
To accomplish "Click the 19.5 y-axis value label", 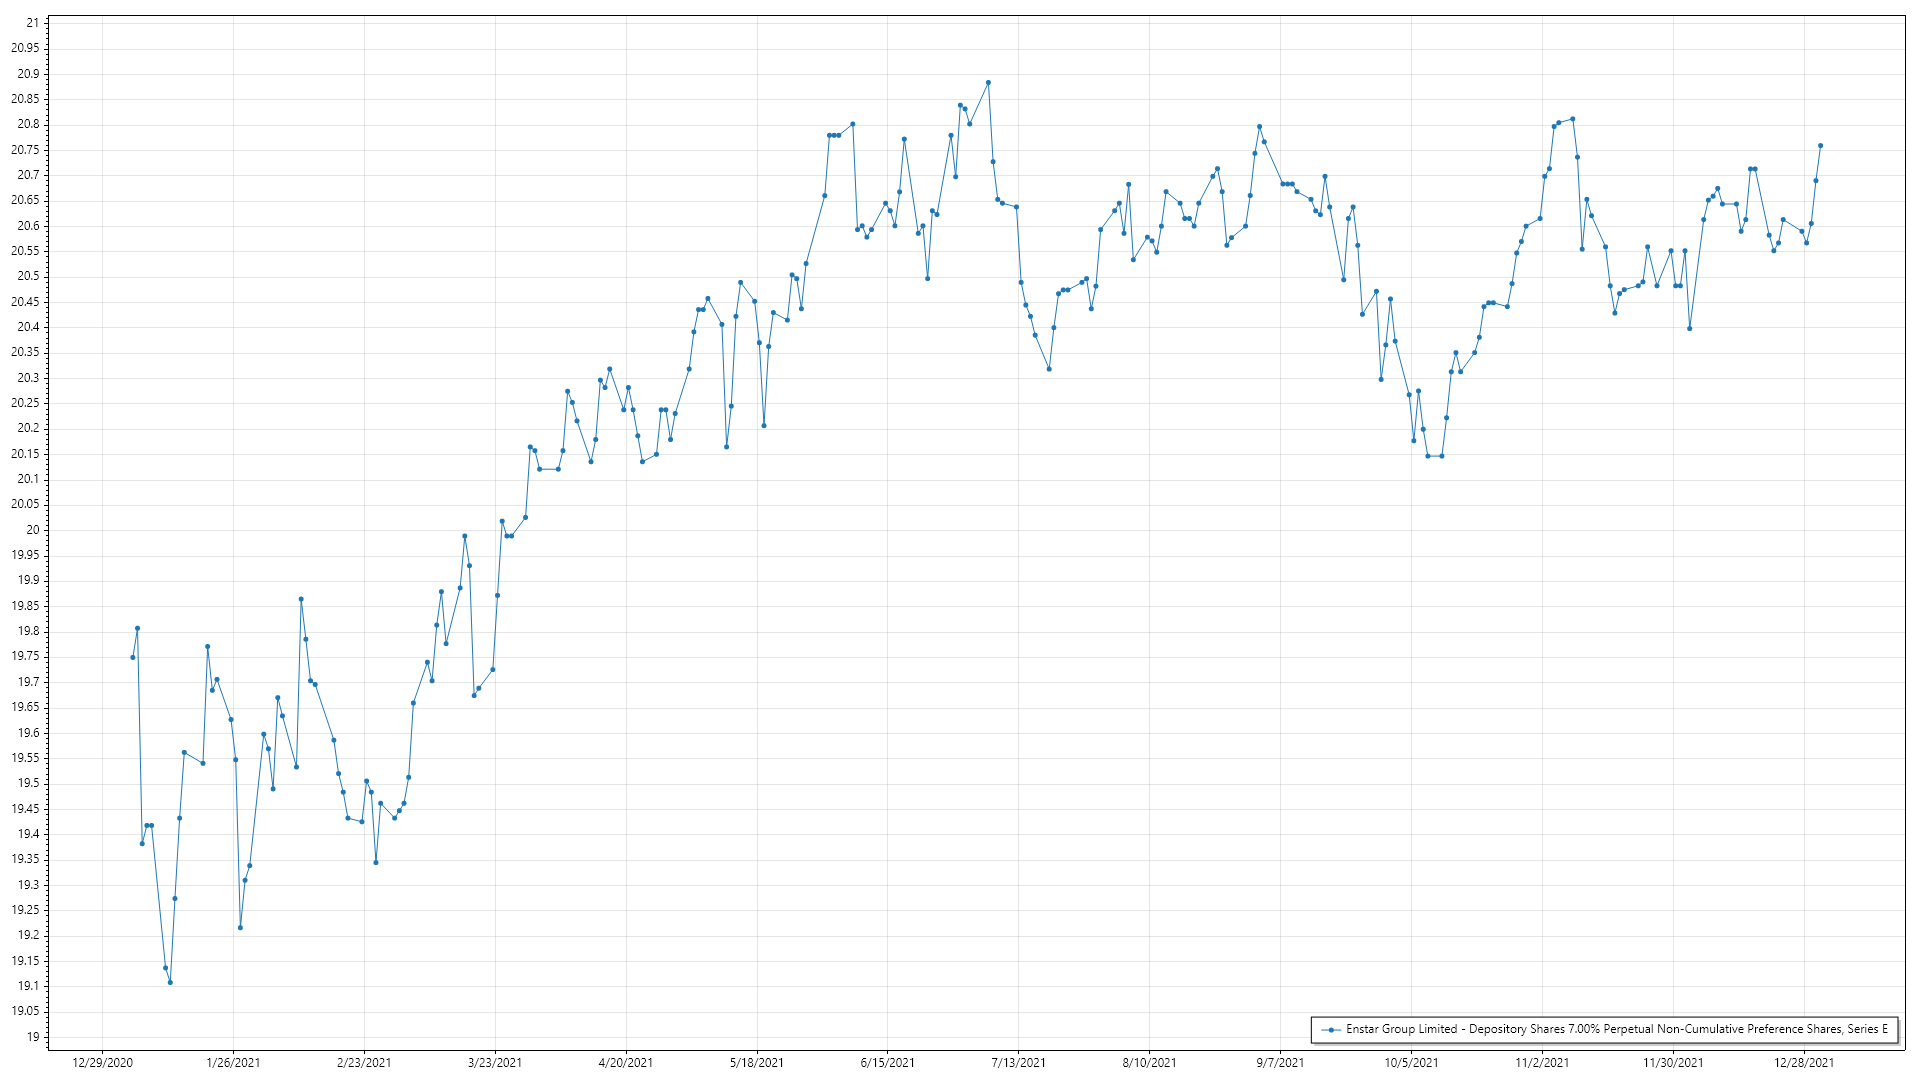I will [28, 783].
